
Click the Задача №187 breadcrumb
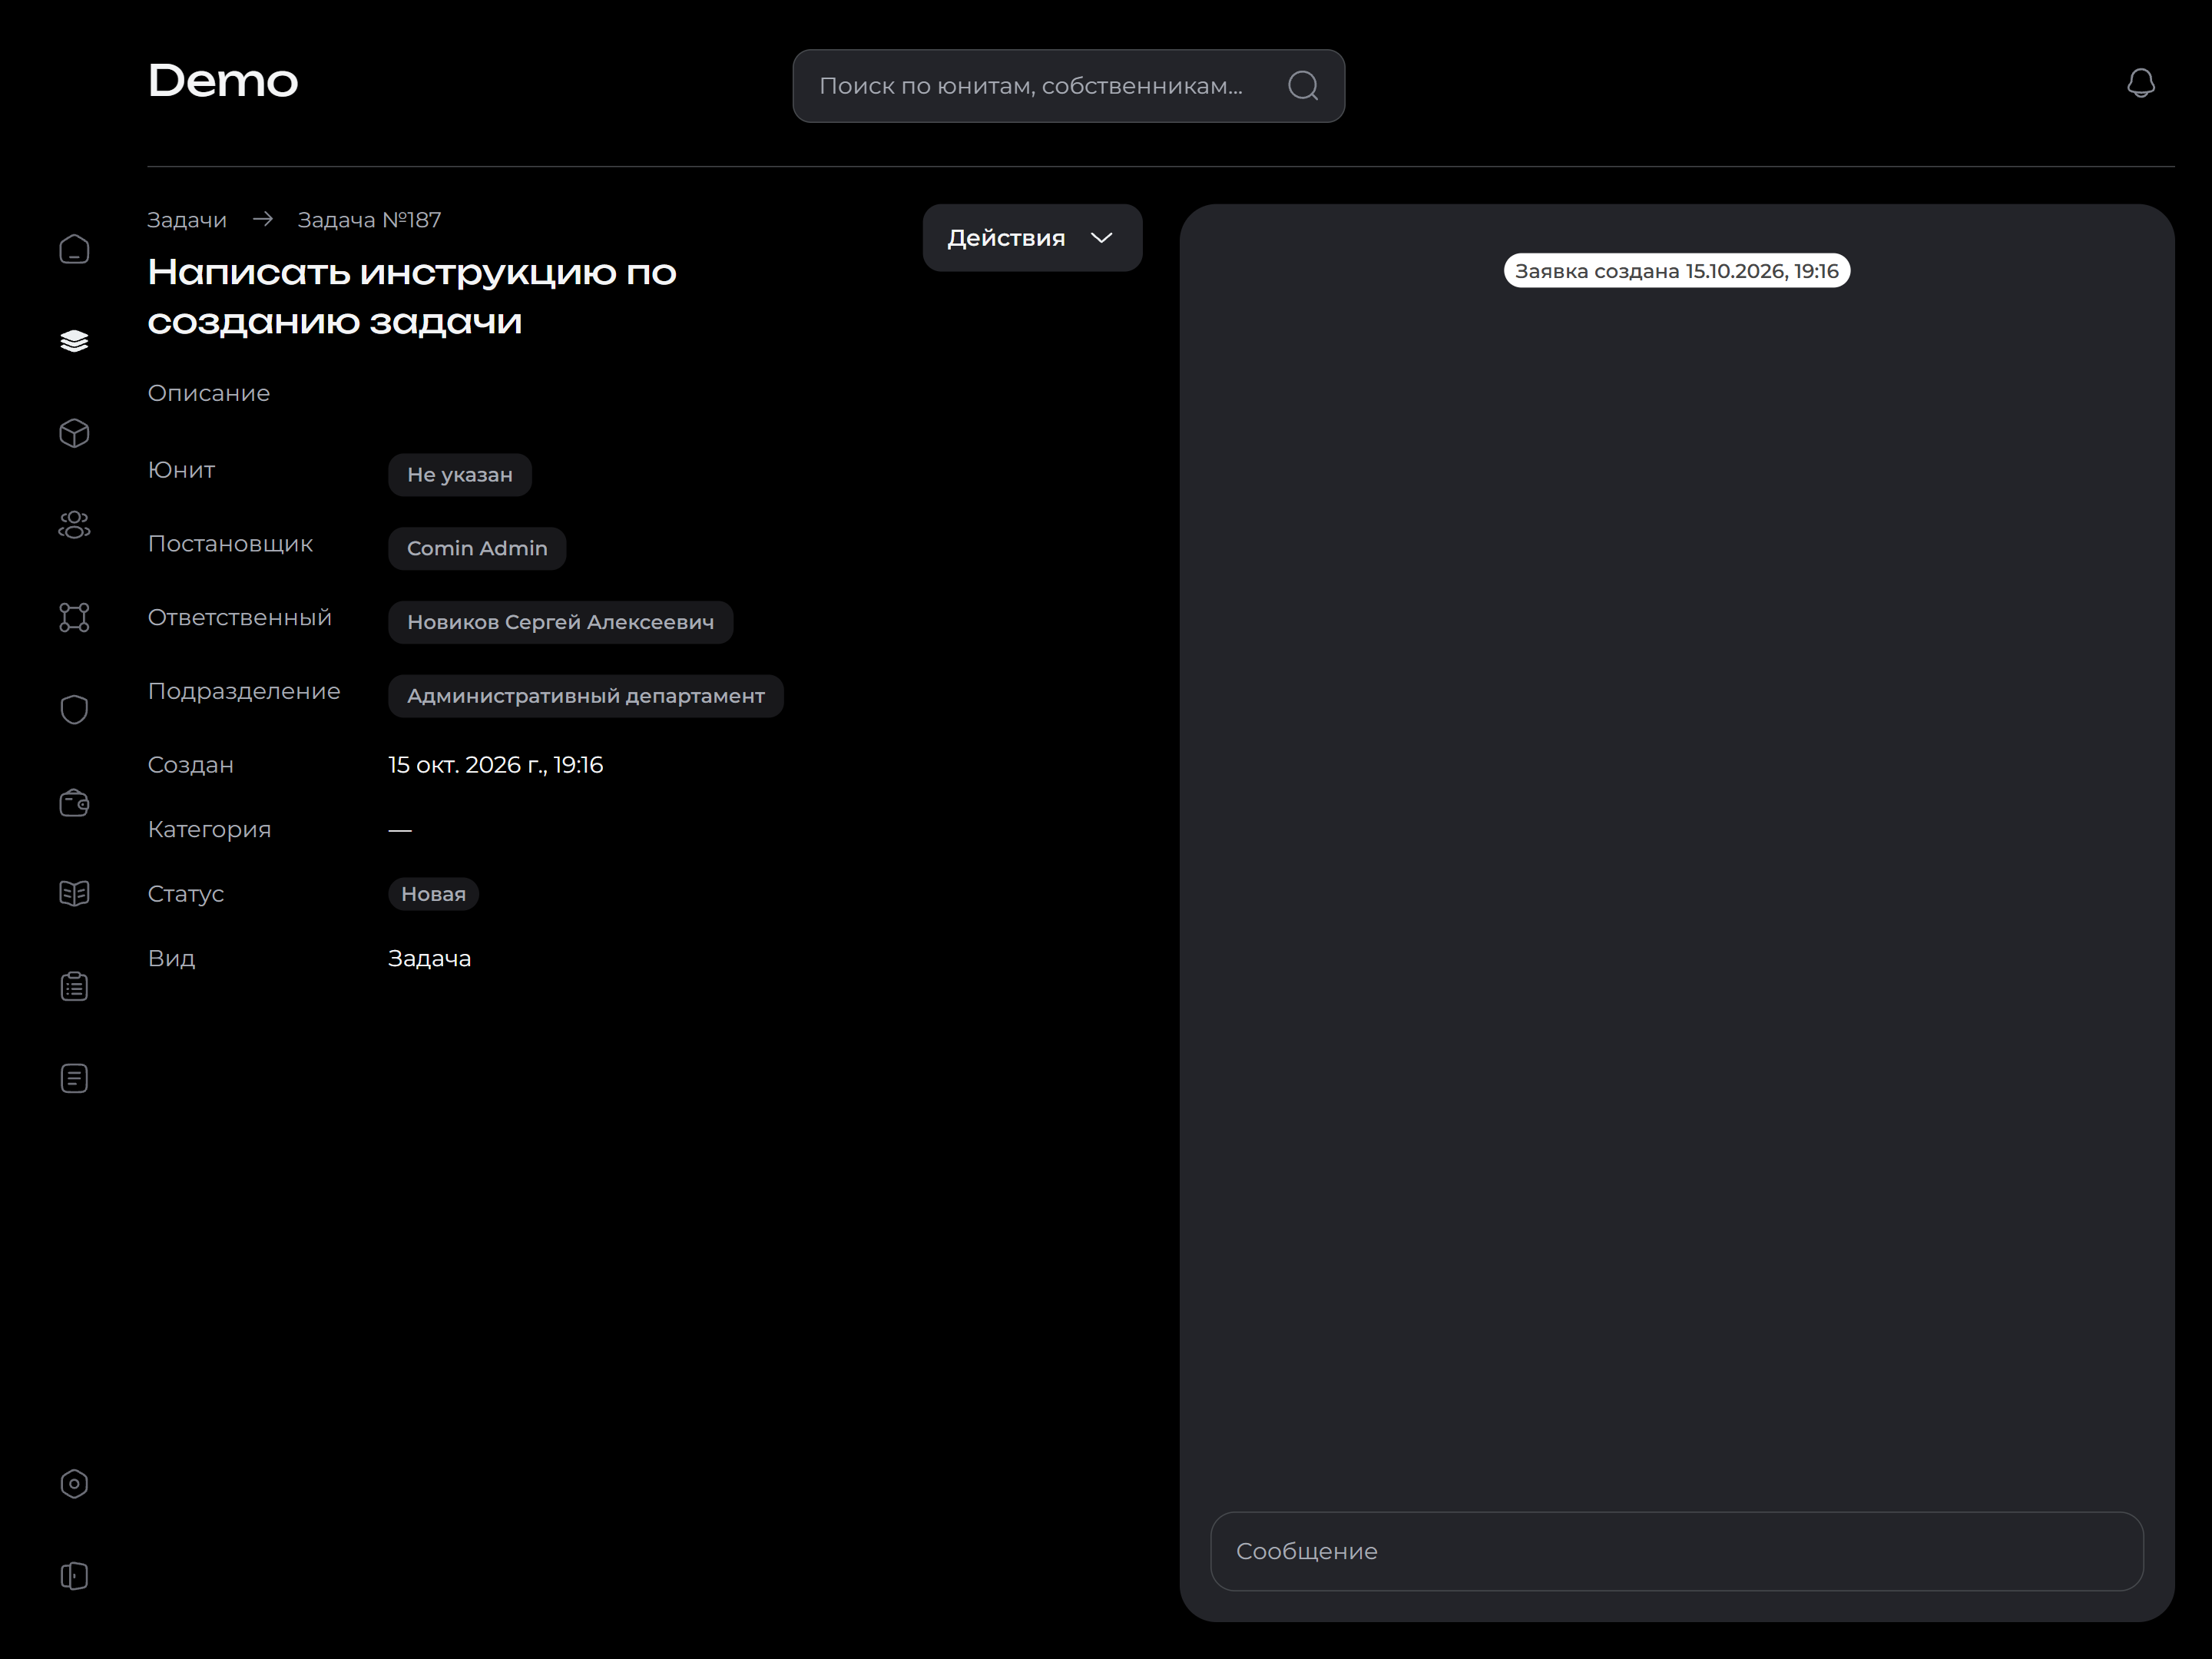pos(369,220)
